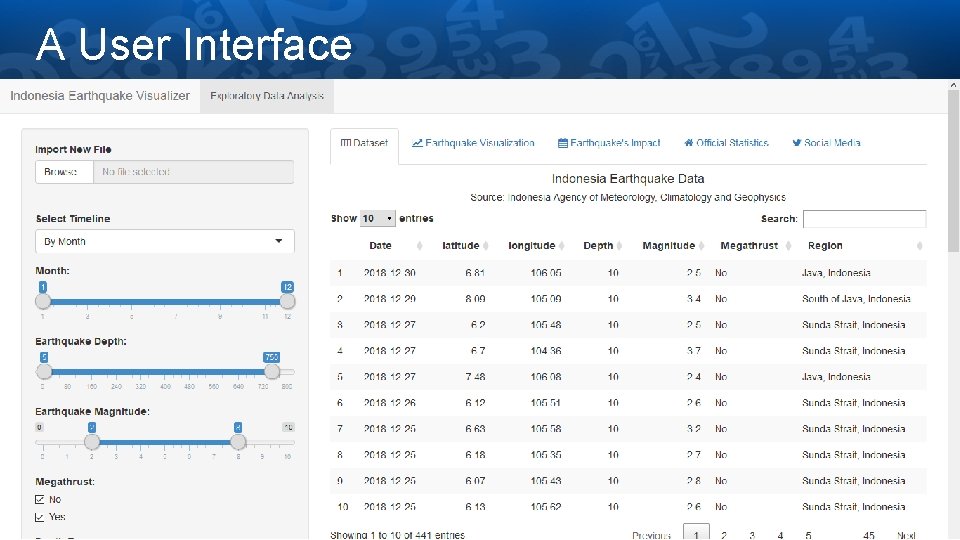
Task: Go to page 2 of the table
Action: point(724,535)
